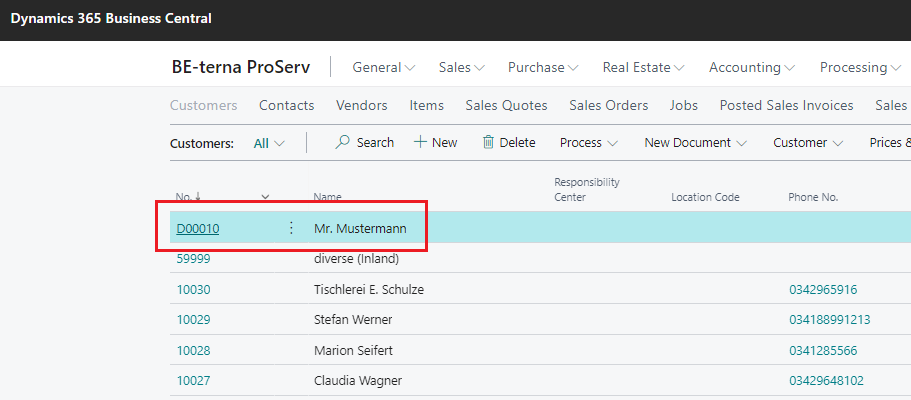The image size is (911, 400).
Task: Open the Customers All view filter
Action: pyautogui.click(x=270, y=143)
